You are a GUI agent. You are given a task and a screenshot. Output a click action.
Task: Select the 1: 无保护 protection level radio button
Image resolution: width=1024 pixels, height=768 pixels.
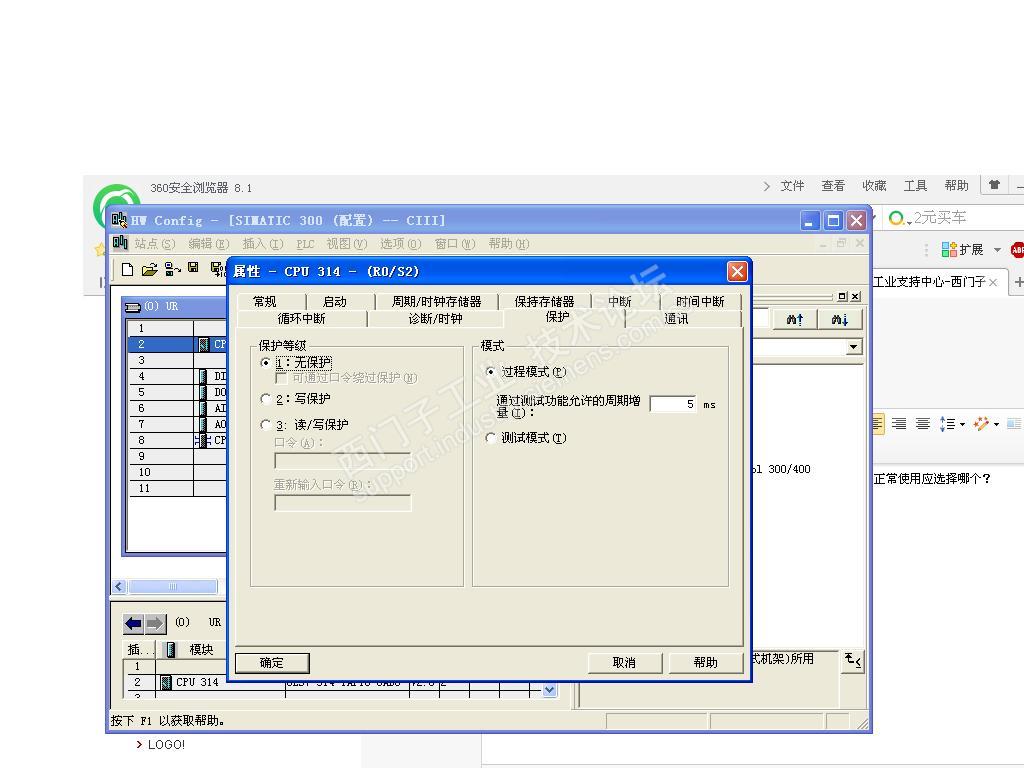(265, 362)
